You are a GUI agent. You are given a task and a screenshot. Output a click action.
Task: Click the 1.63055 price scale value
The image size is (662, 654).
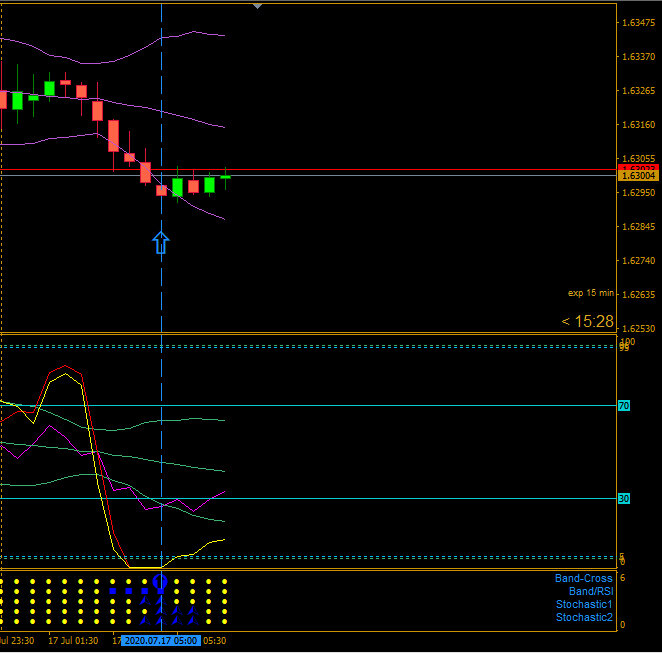pos(638,159)
